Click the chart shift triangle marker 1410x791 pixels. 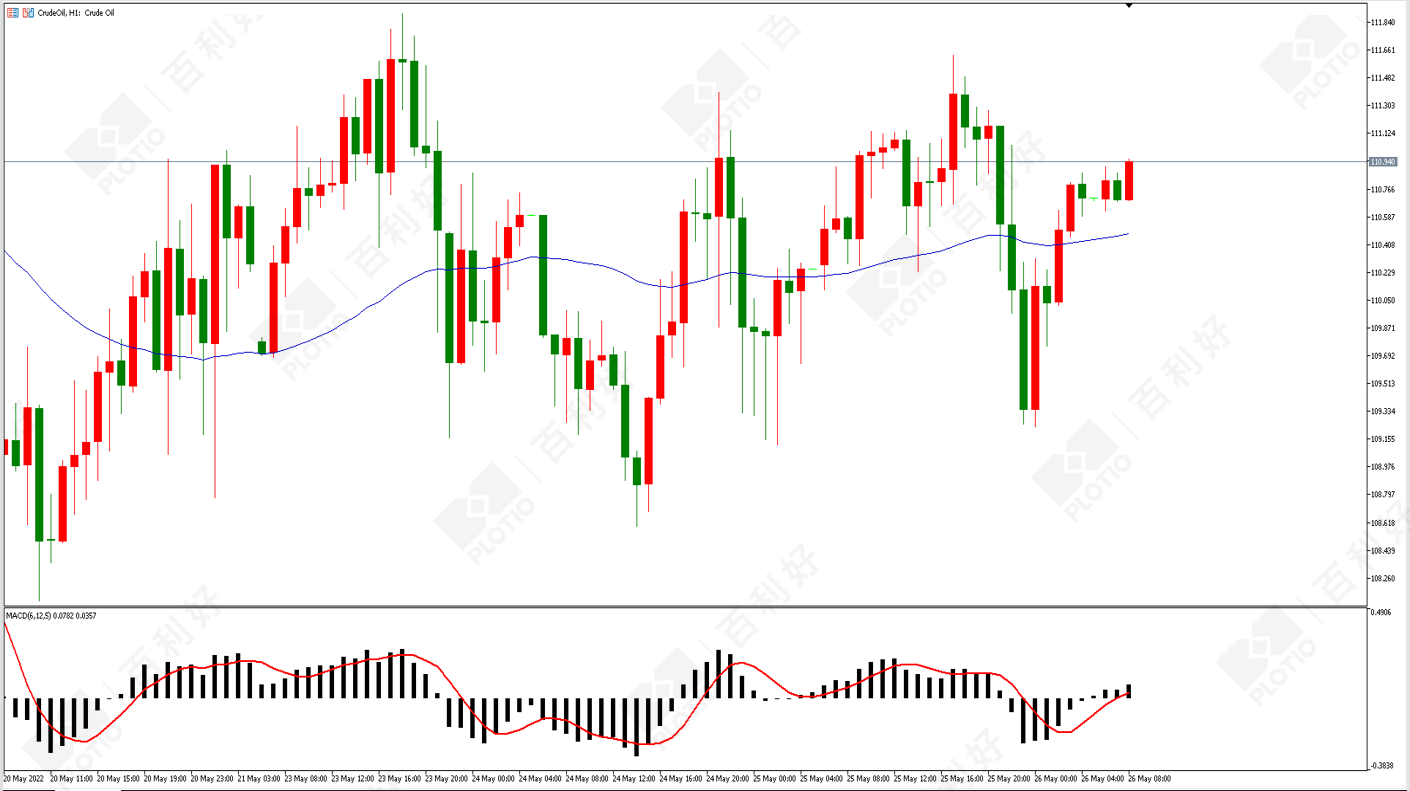1129,6
